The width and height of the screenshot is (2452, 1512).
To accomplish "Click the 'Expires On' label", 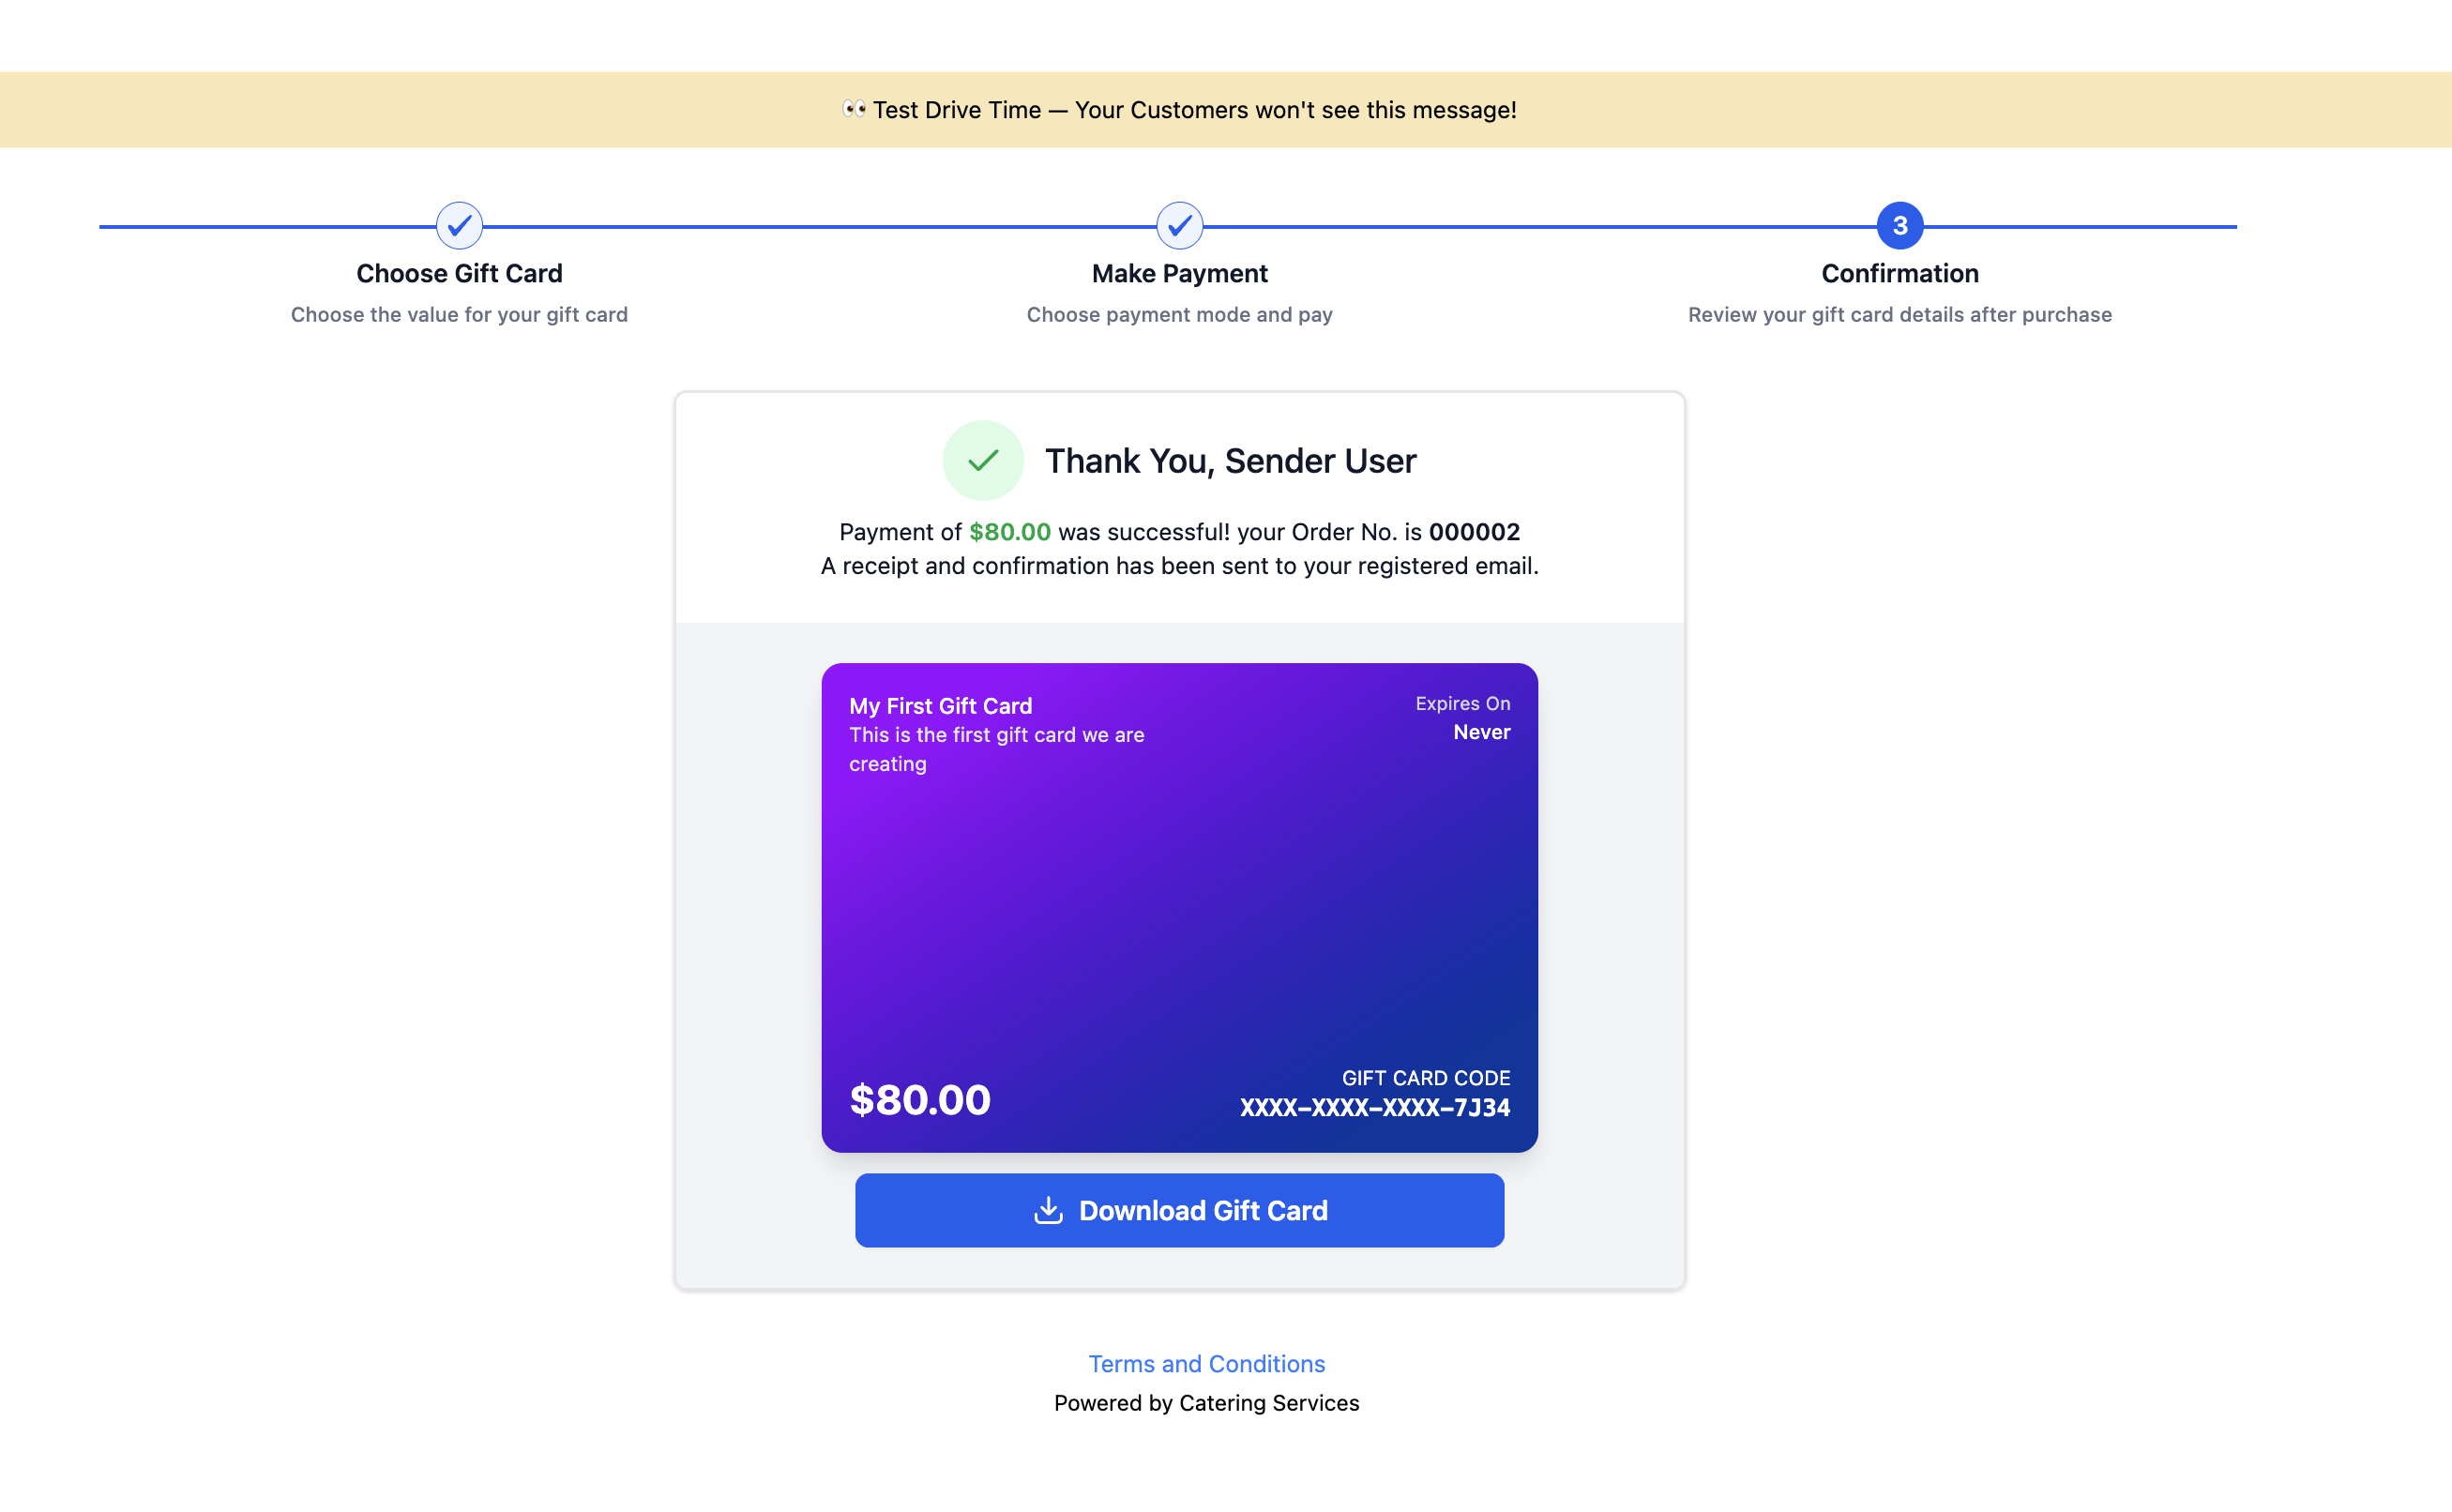I will [1462, 703].
